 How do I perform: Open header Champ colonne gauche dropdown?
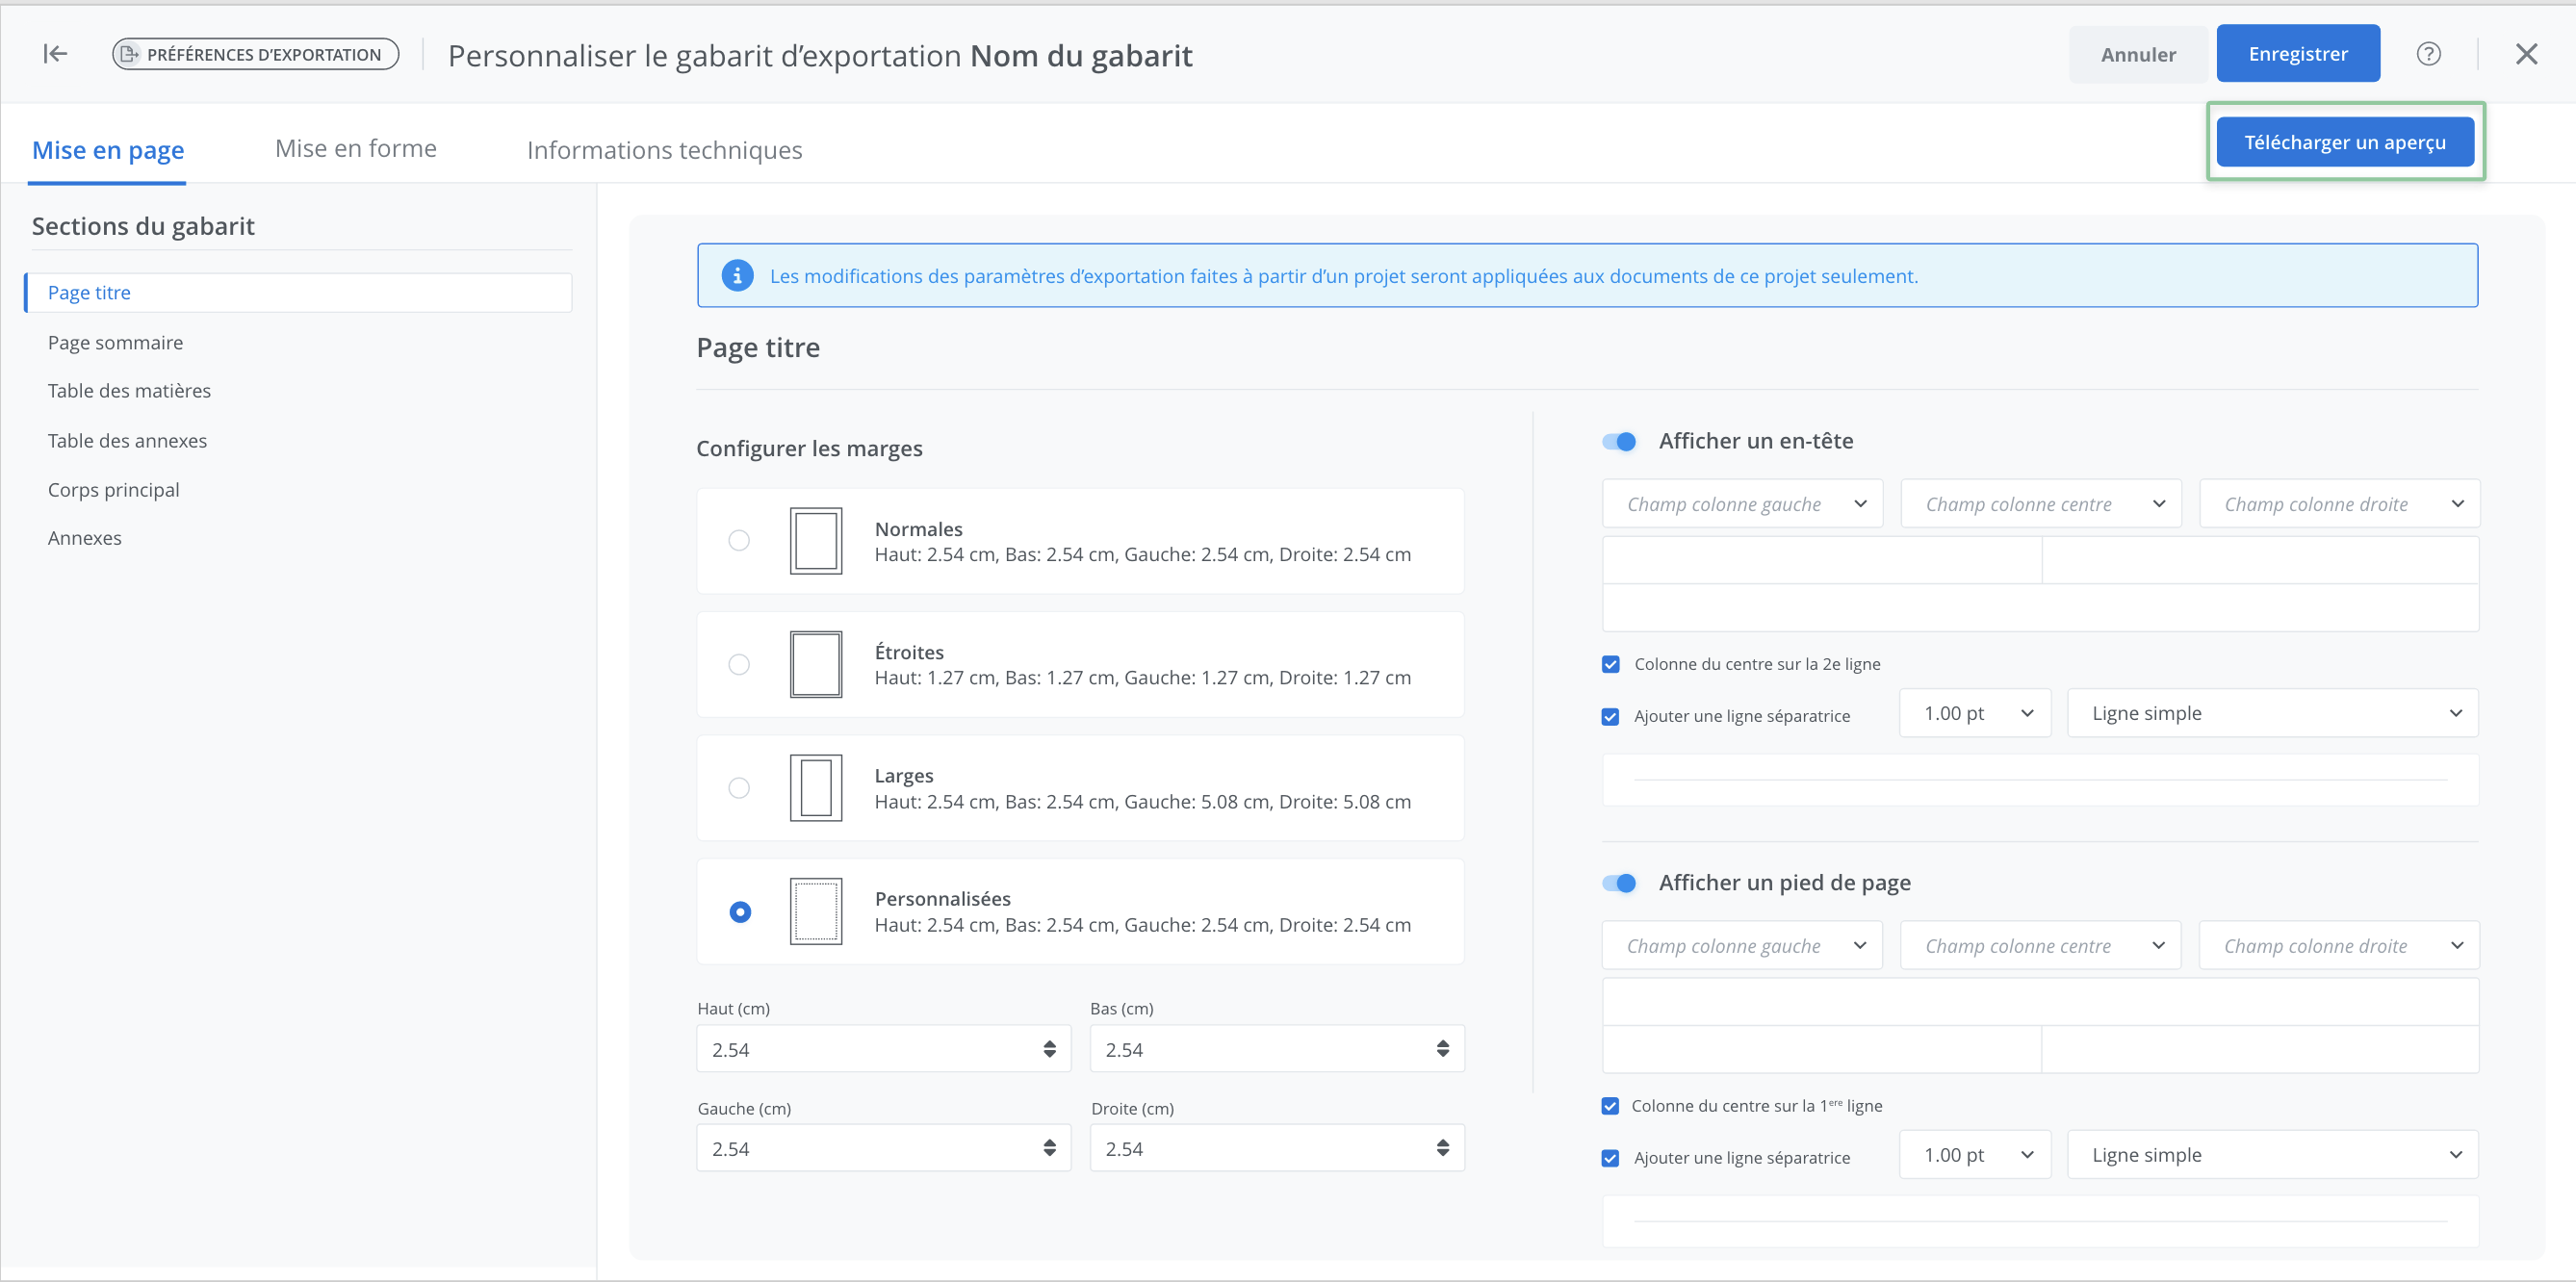pos(1741,504)
